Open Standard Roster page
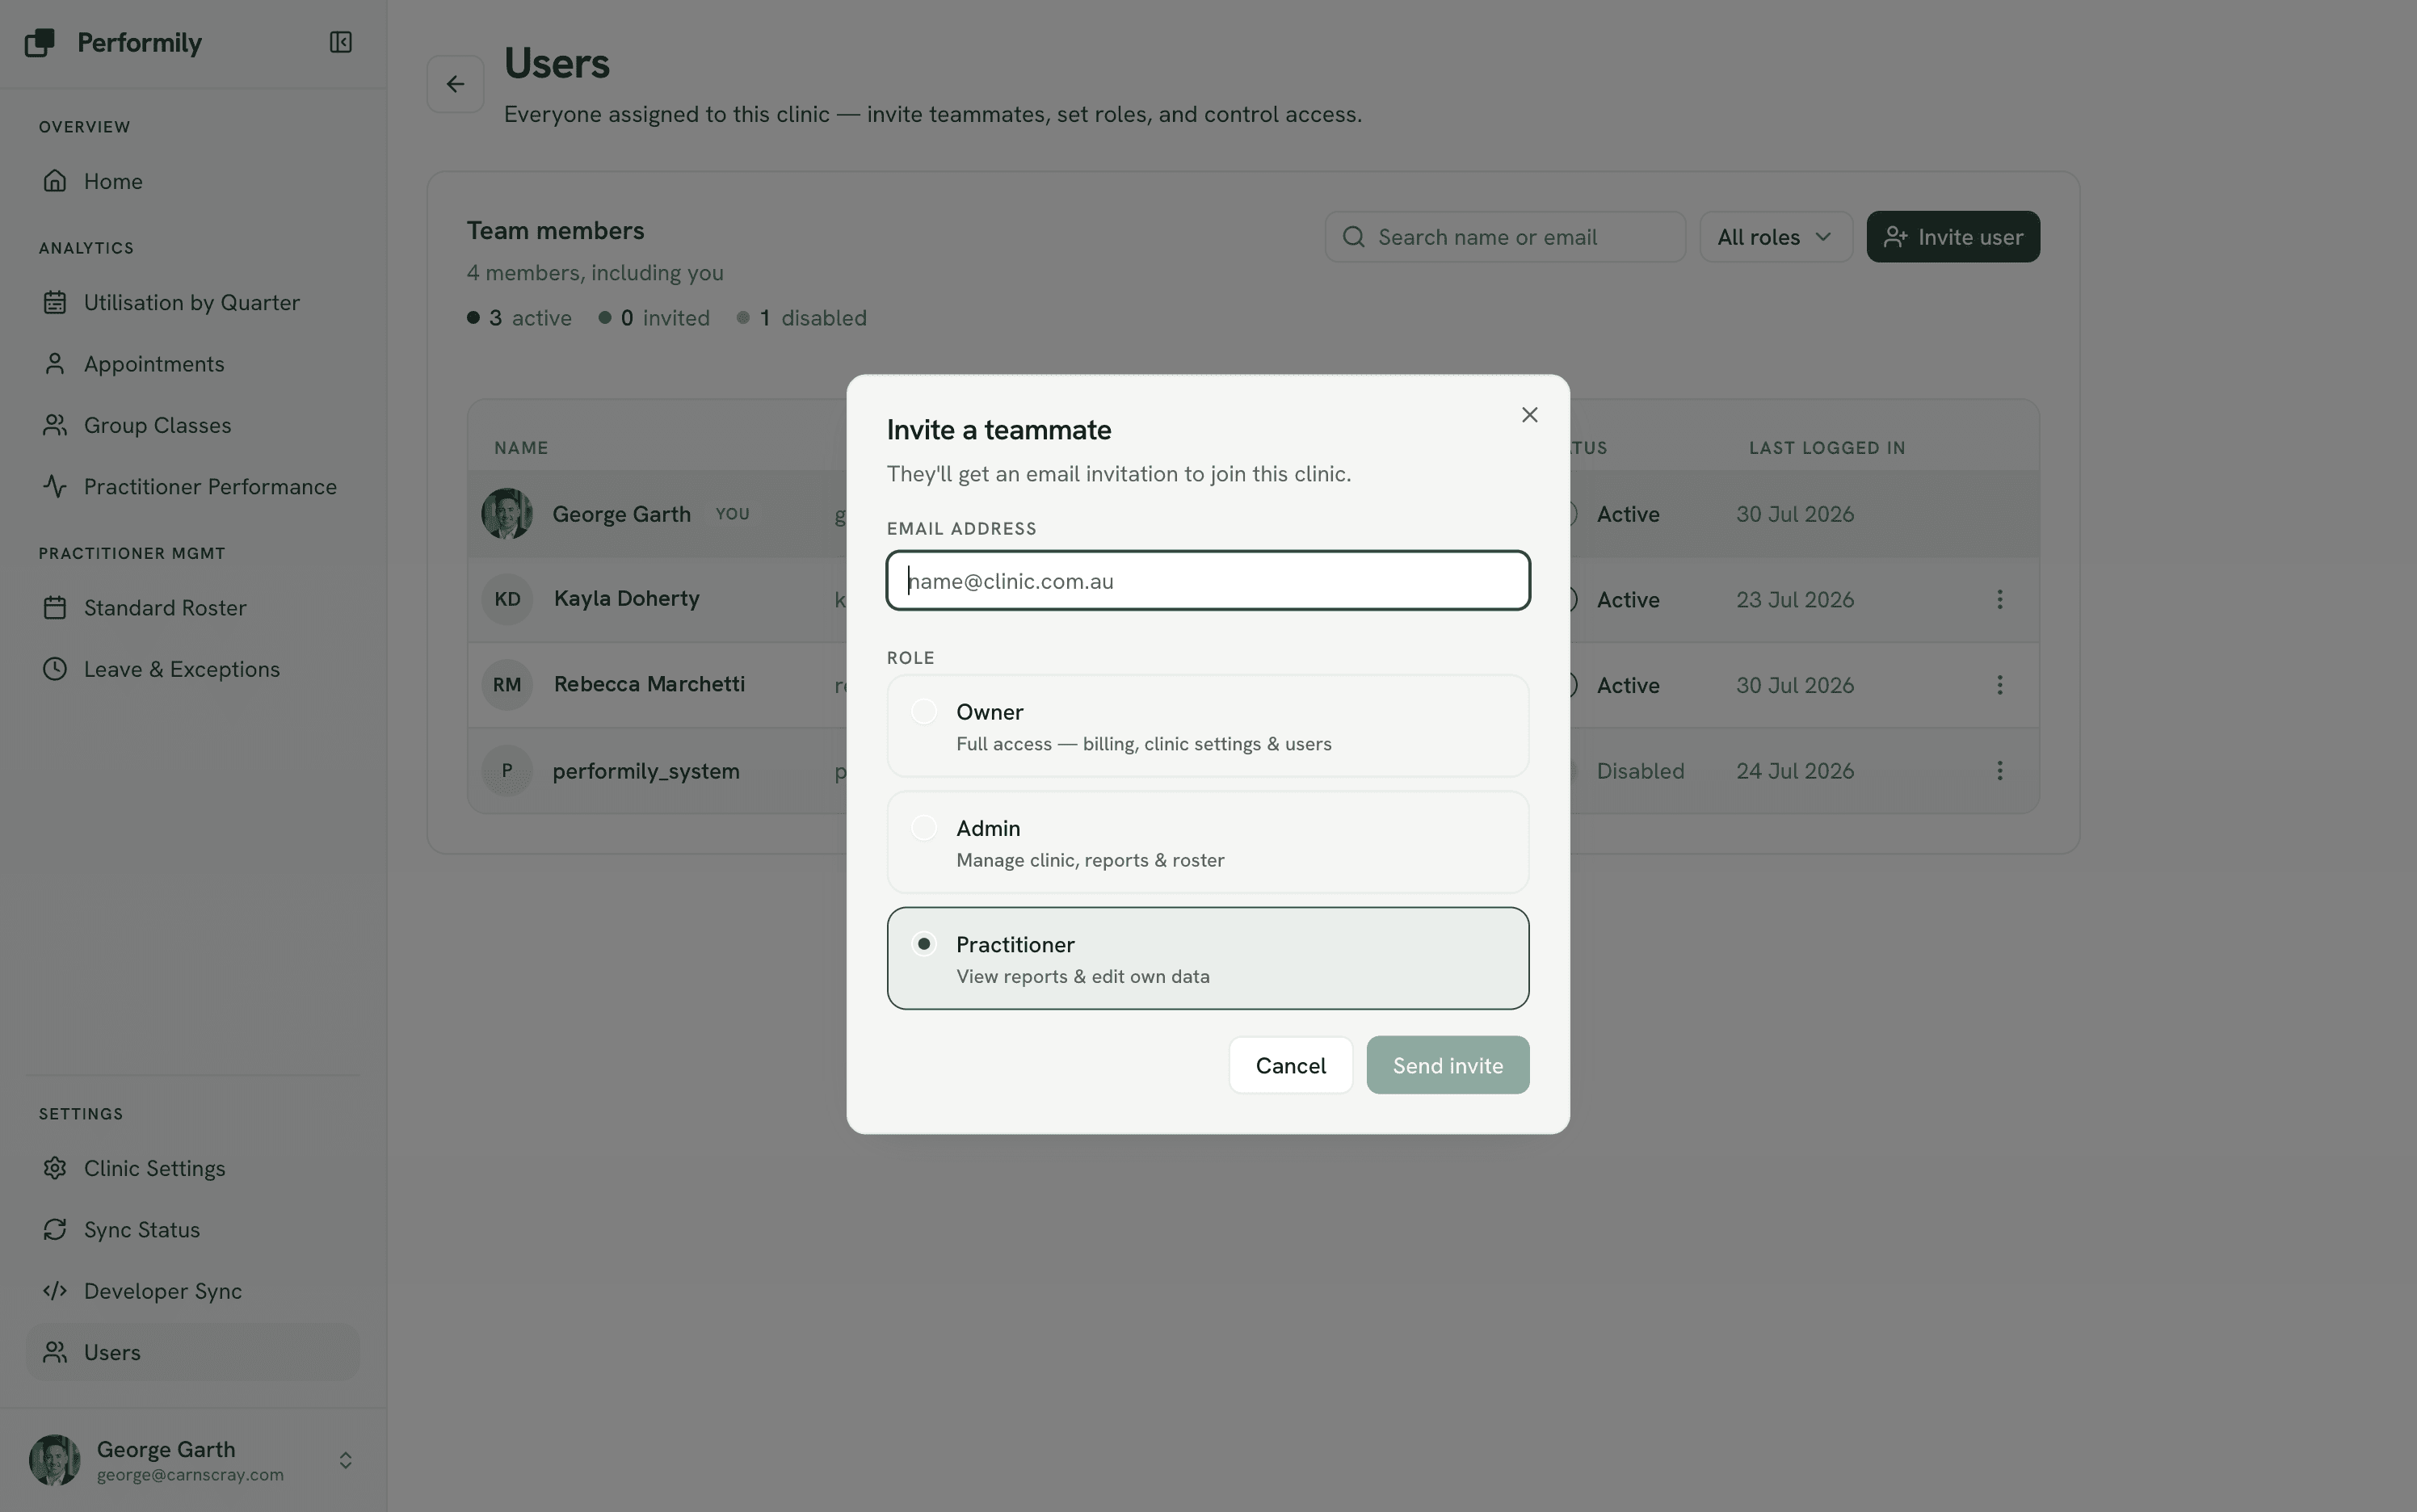Image resolution: width=2417 pixels, height=1512 pixels. (x=193, y=608)
